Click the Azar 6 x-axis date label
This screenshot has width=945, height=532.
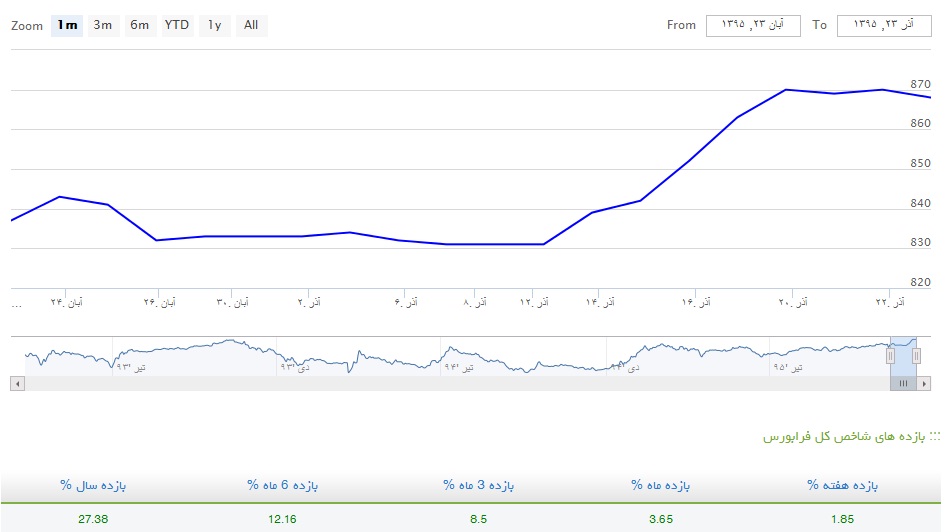click(406, 302)
